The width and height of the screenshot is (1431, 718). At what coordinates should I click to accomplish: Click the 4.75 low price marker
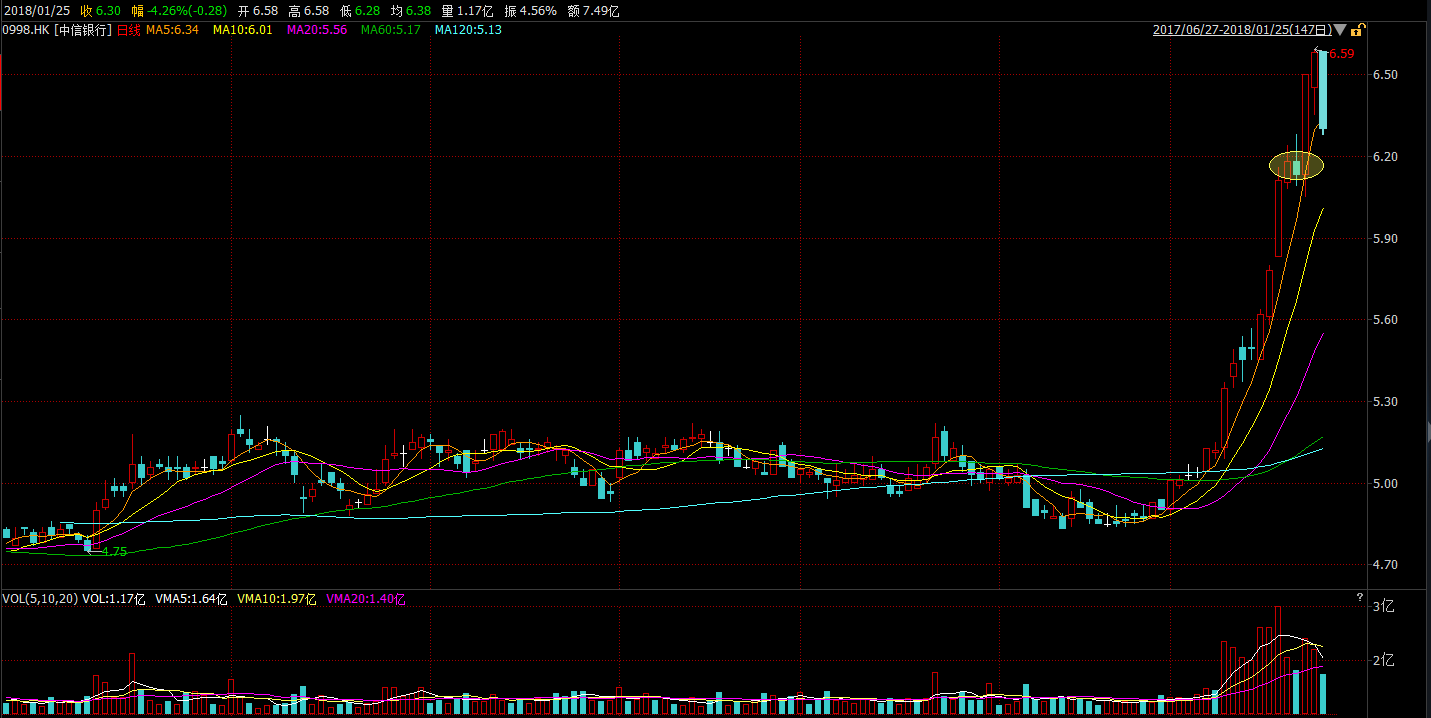coord(114,551)
